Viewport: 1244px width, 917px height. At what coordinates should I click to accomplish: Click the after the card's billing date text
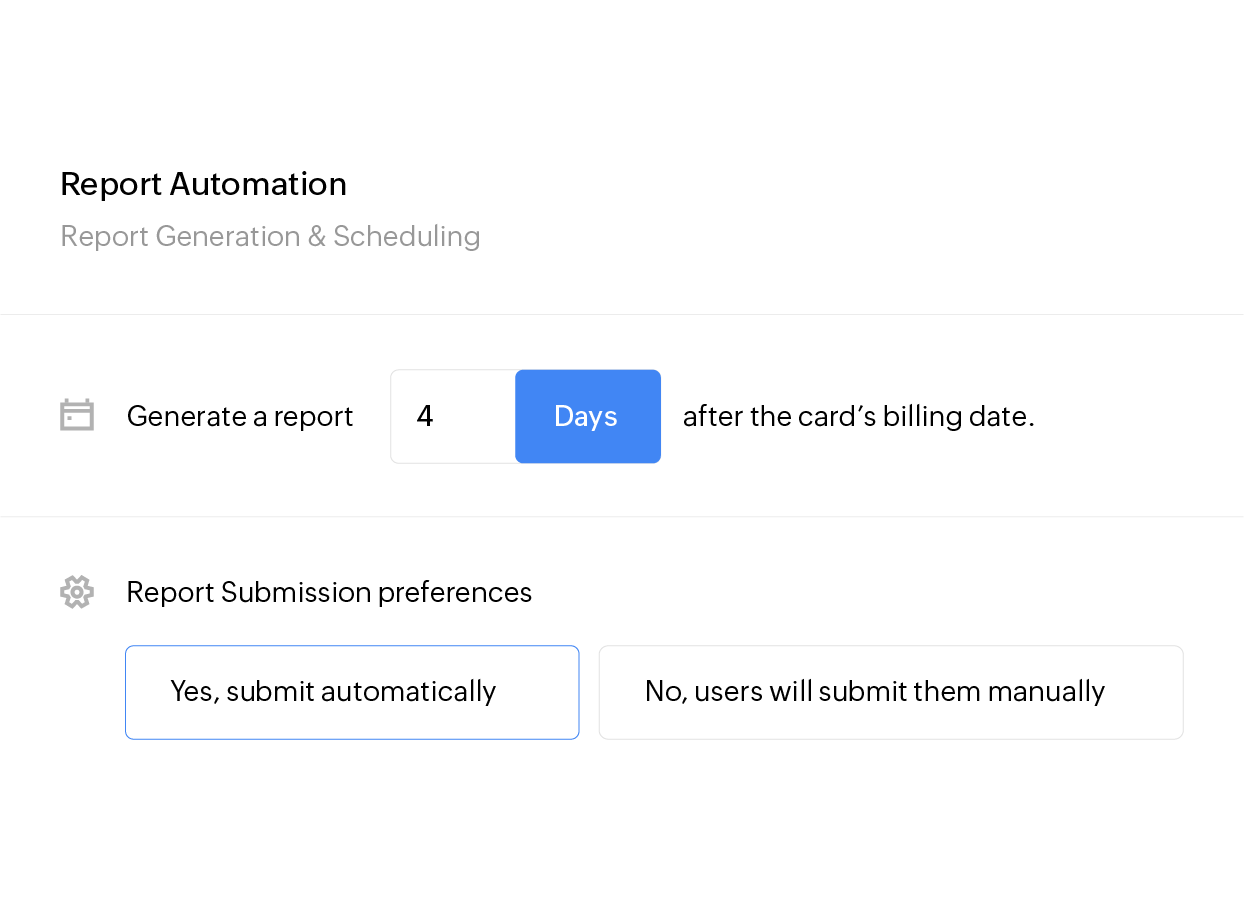858,416
